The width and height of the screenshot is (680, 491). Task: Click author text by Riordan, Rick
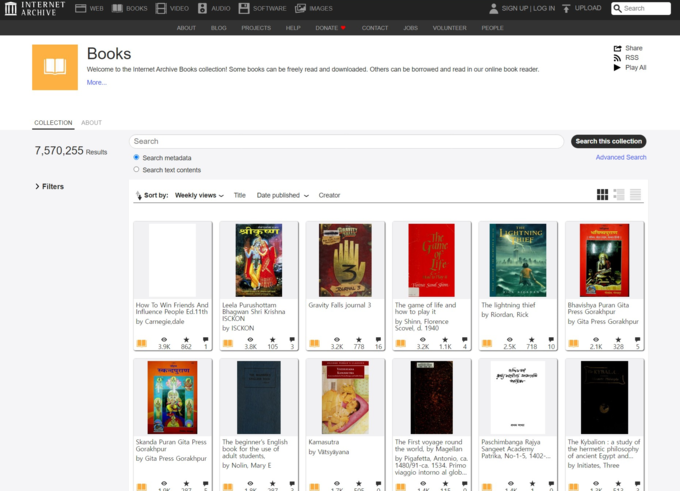click(x=505, y=315)
